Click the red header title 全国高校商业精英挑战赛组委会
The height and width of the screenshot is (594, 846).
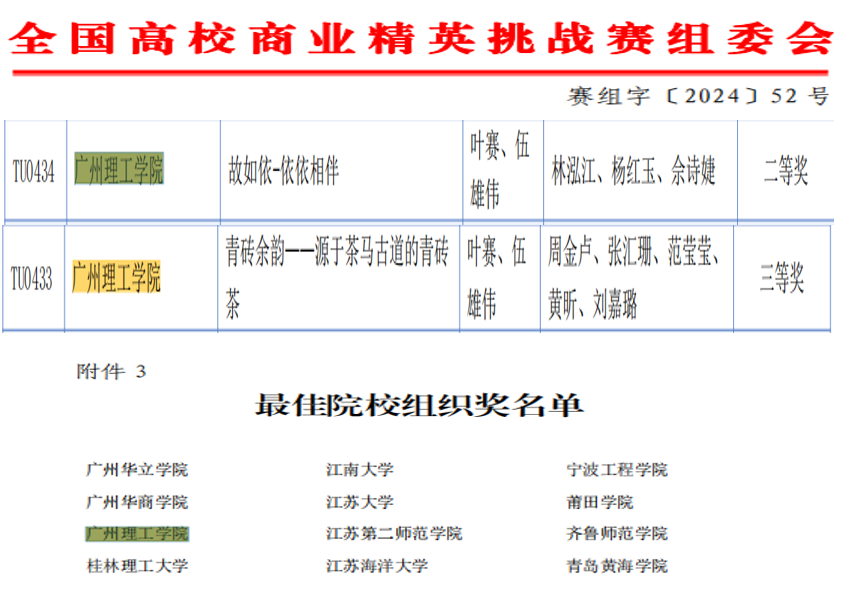point(423,40)
